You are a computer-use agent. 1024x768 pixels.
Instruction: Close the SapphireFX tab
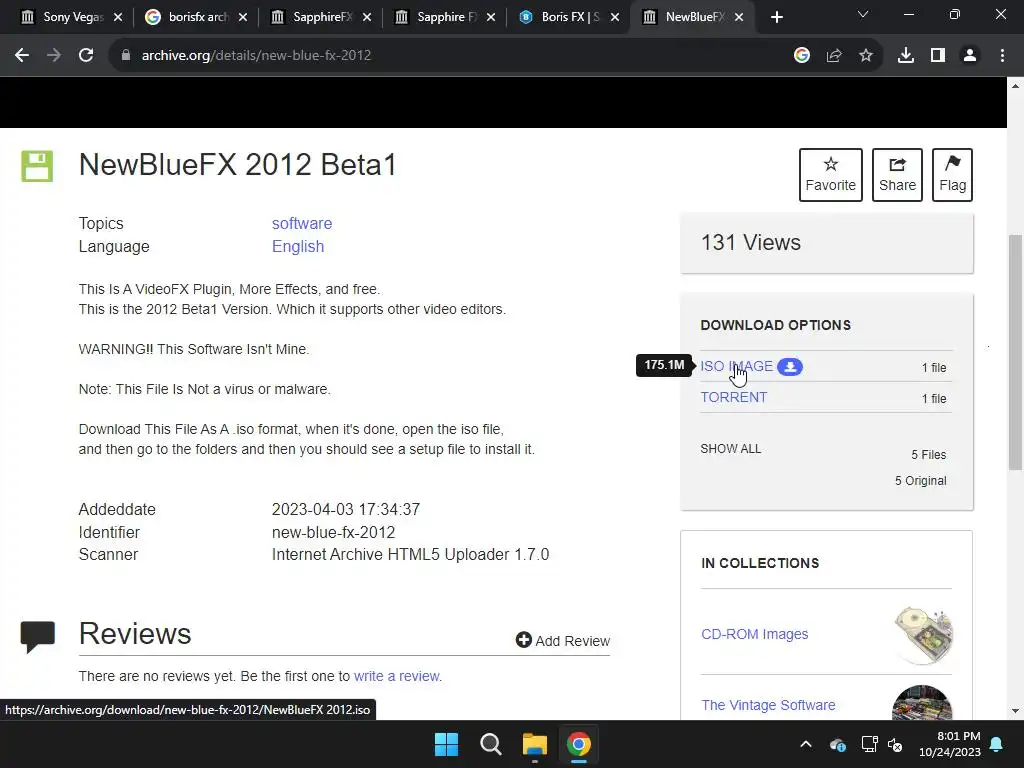coord(366,17)
